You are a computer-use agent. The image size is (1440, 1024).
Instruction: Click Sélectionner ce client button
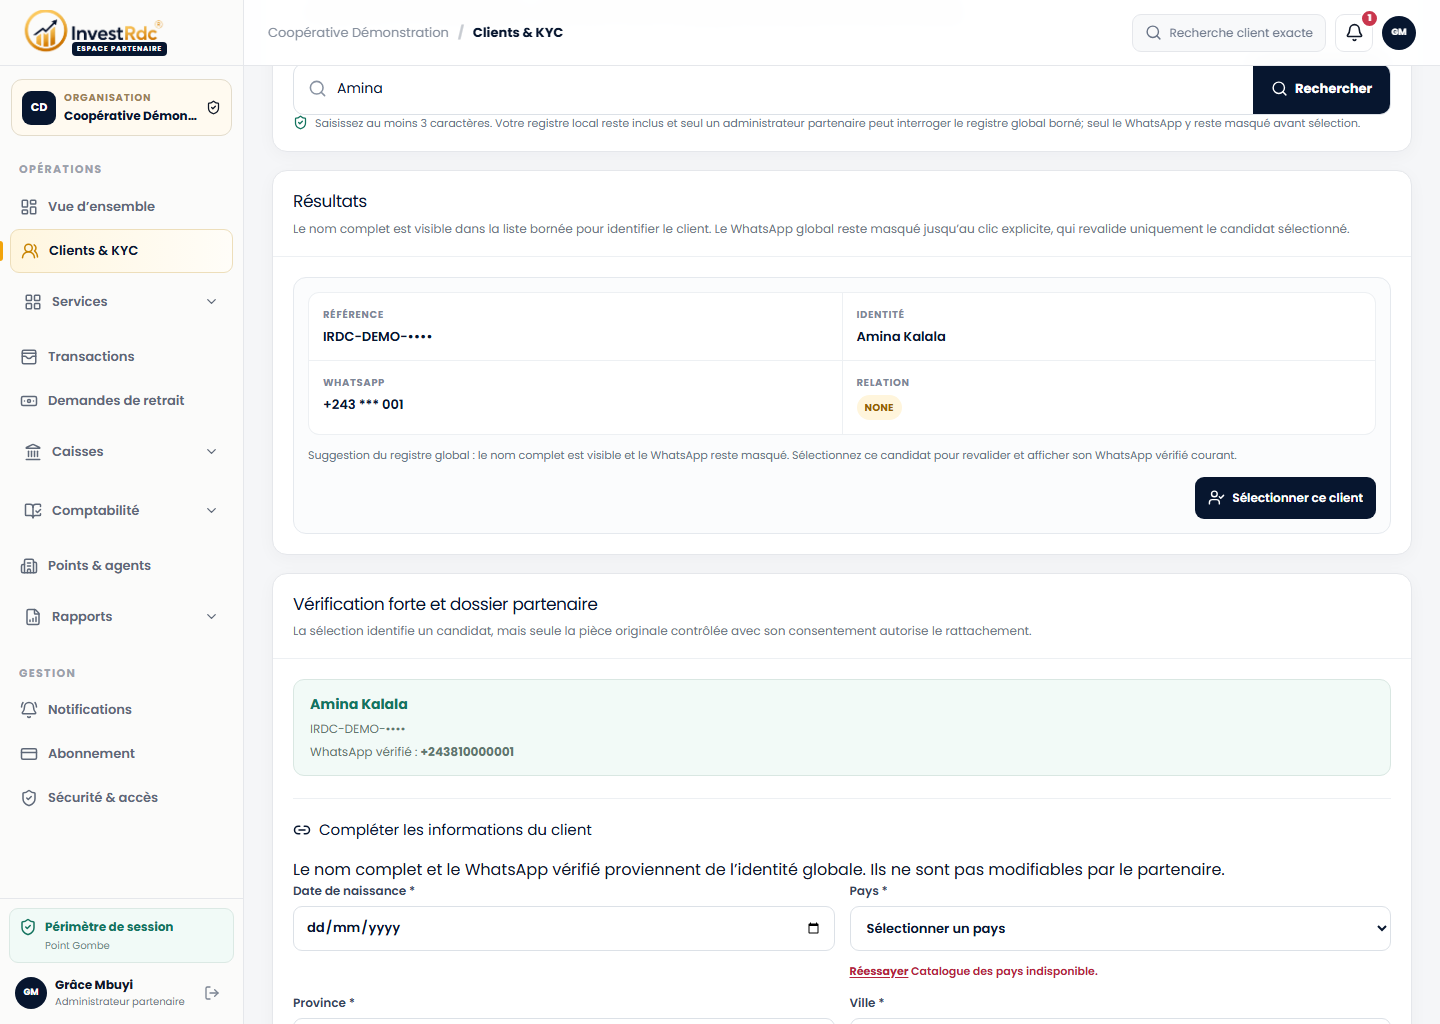[x=1285, y=498]
